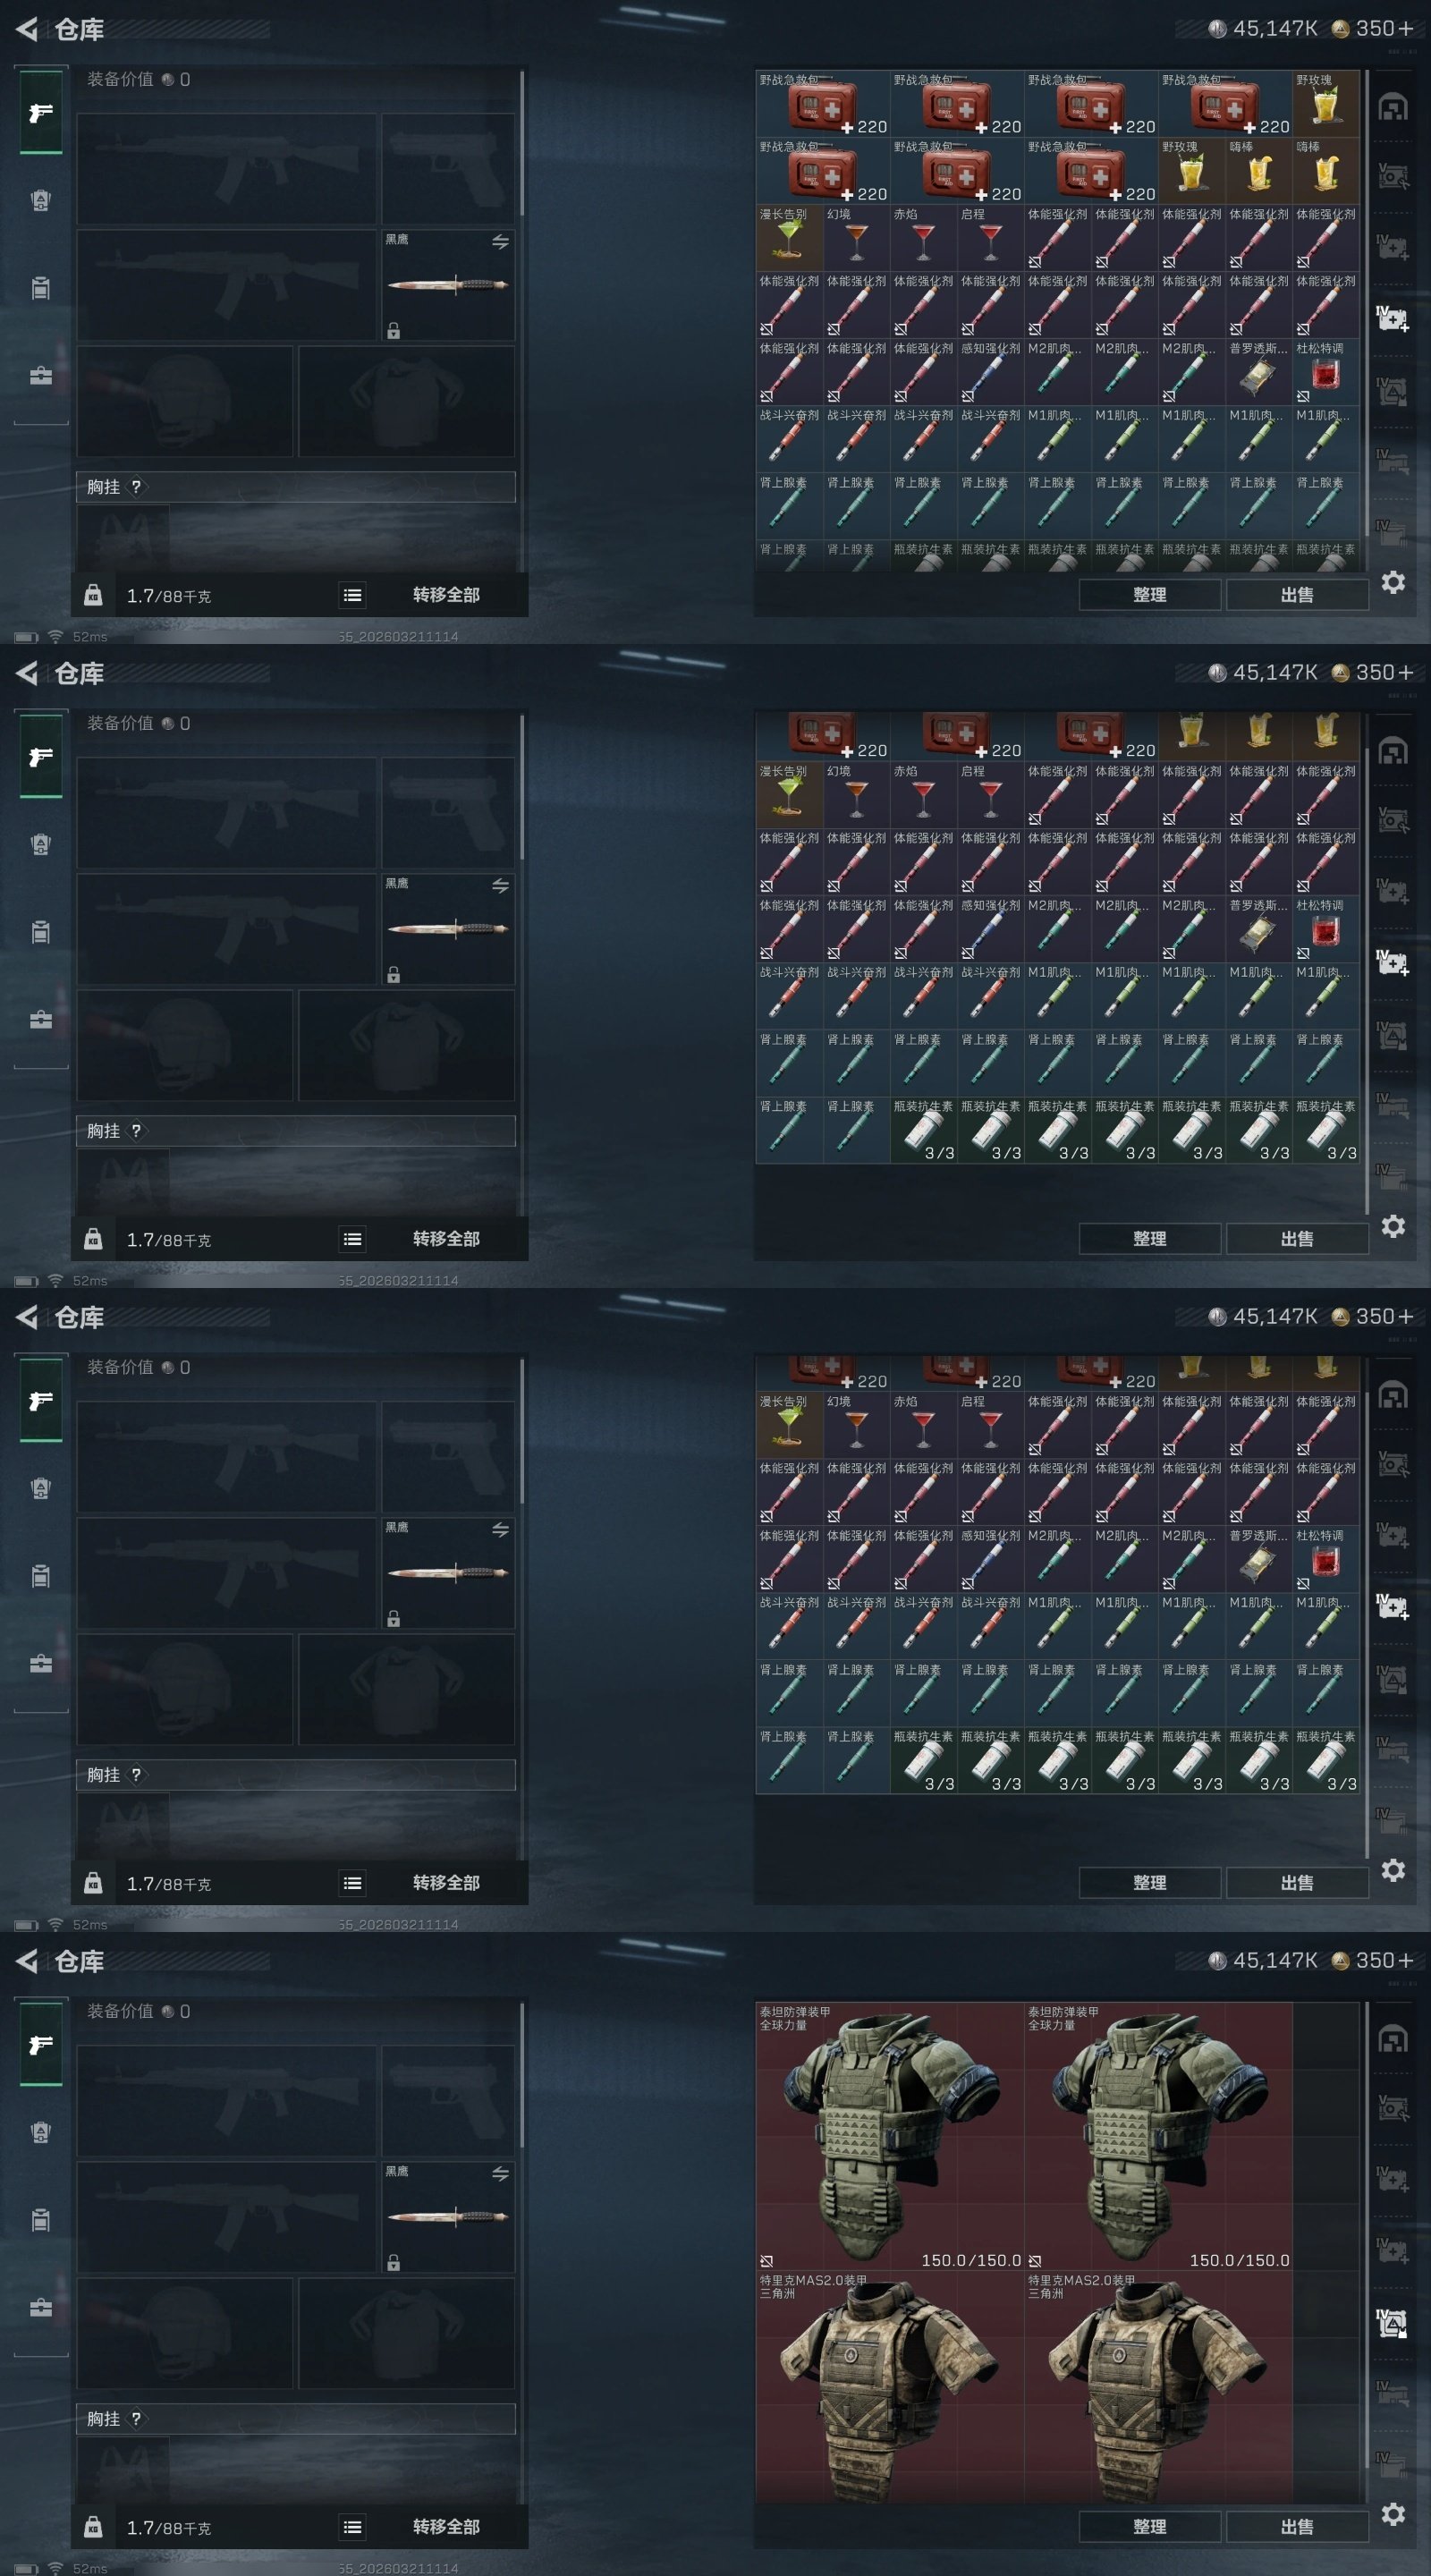The height and width of the screenshot is (2576, 1431).
Task: Open the 胸挂 help icon in topmost view
Action: click(x=136, y=487)
